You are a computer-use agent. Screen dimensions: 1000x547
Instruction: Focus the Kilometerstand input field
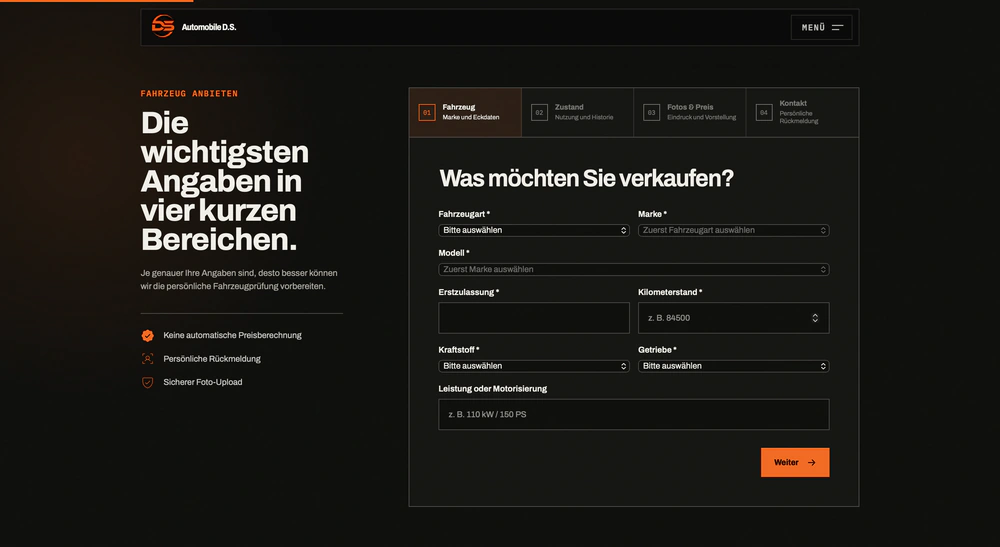(733, 318)
